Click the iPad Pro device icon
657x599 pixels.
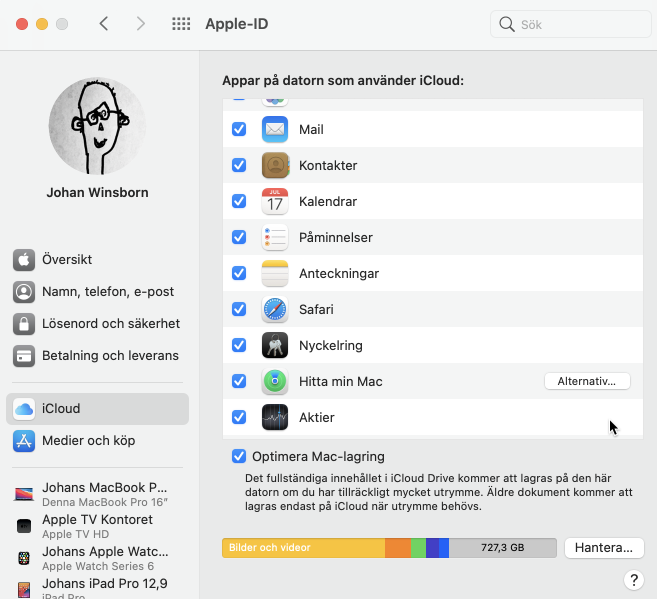(x=24, y=590)
